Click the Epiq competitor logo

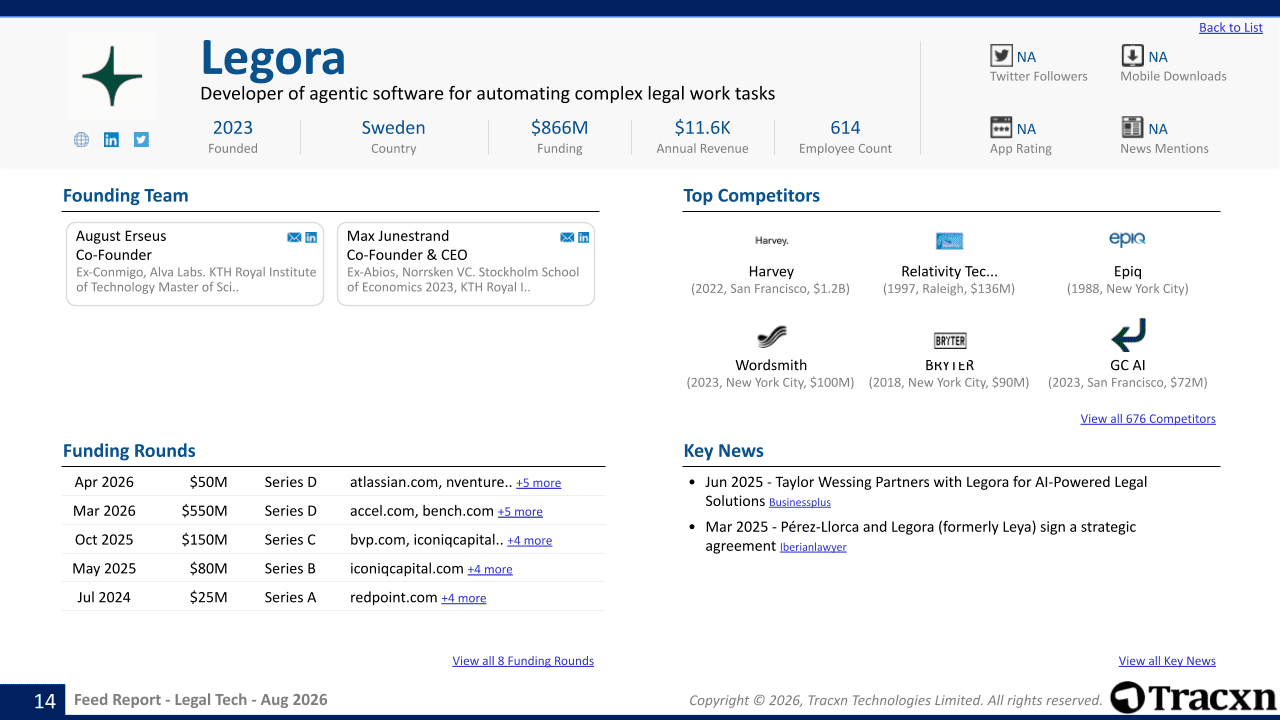pyautogui.click(x=1127, y=239)
